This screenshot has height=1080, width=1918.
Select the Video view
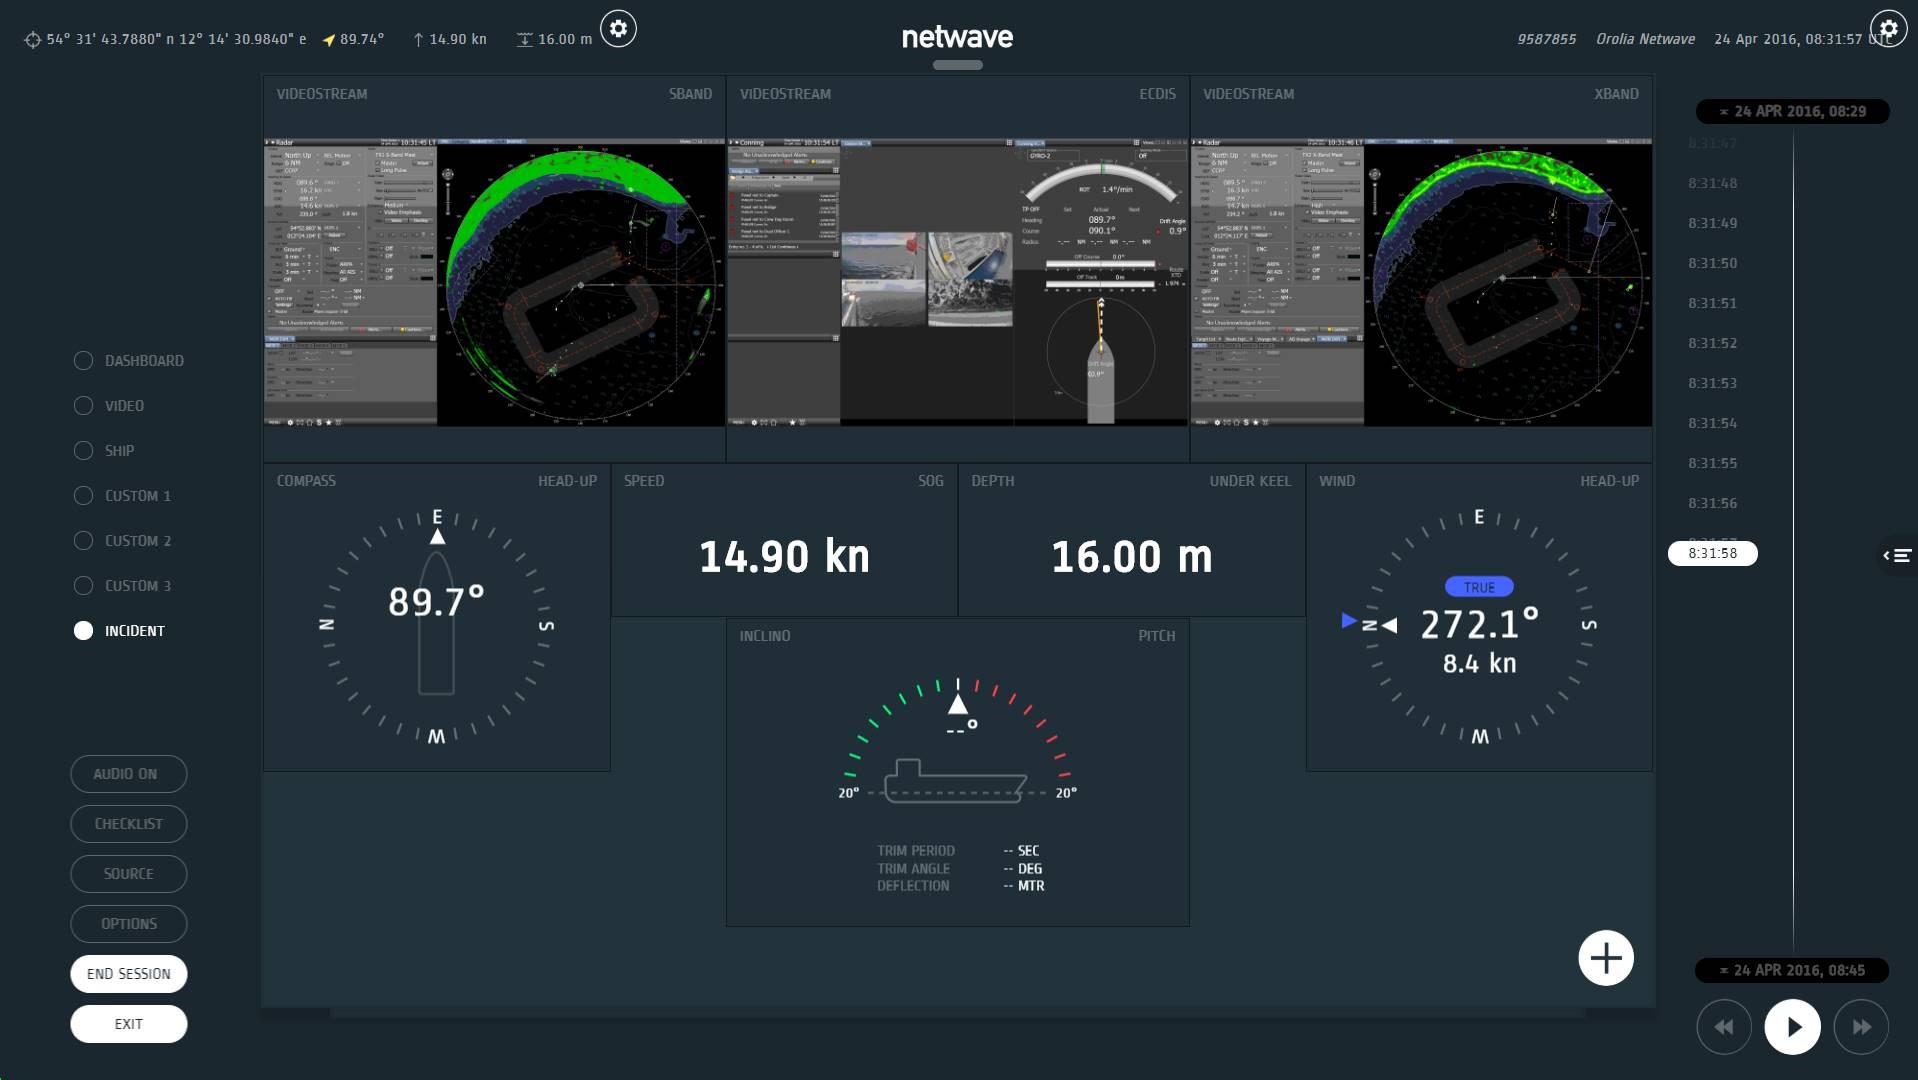click(x=109, y=406)
